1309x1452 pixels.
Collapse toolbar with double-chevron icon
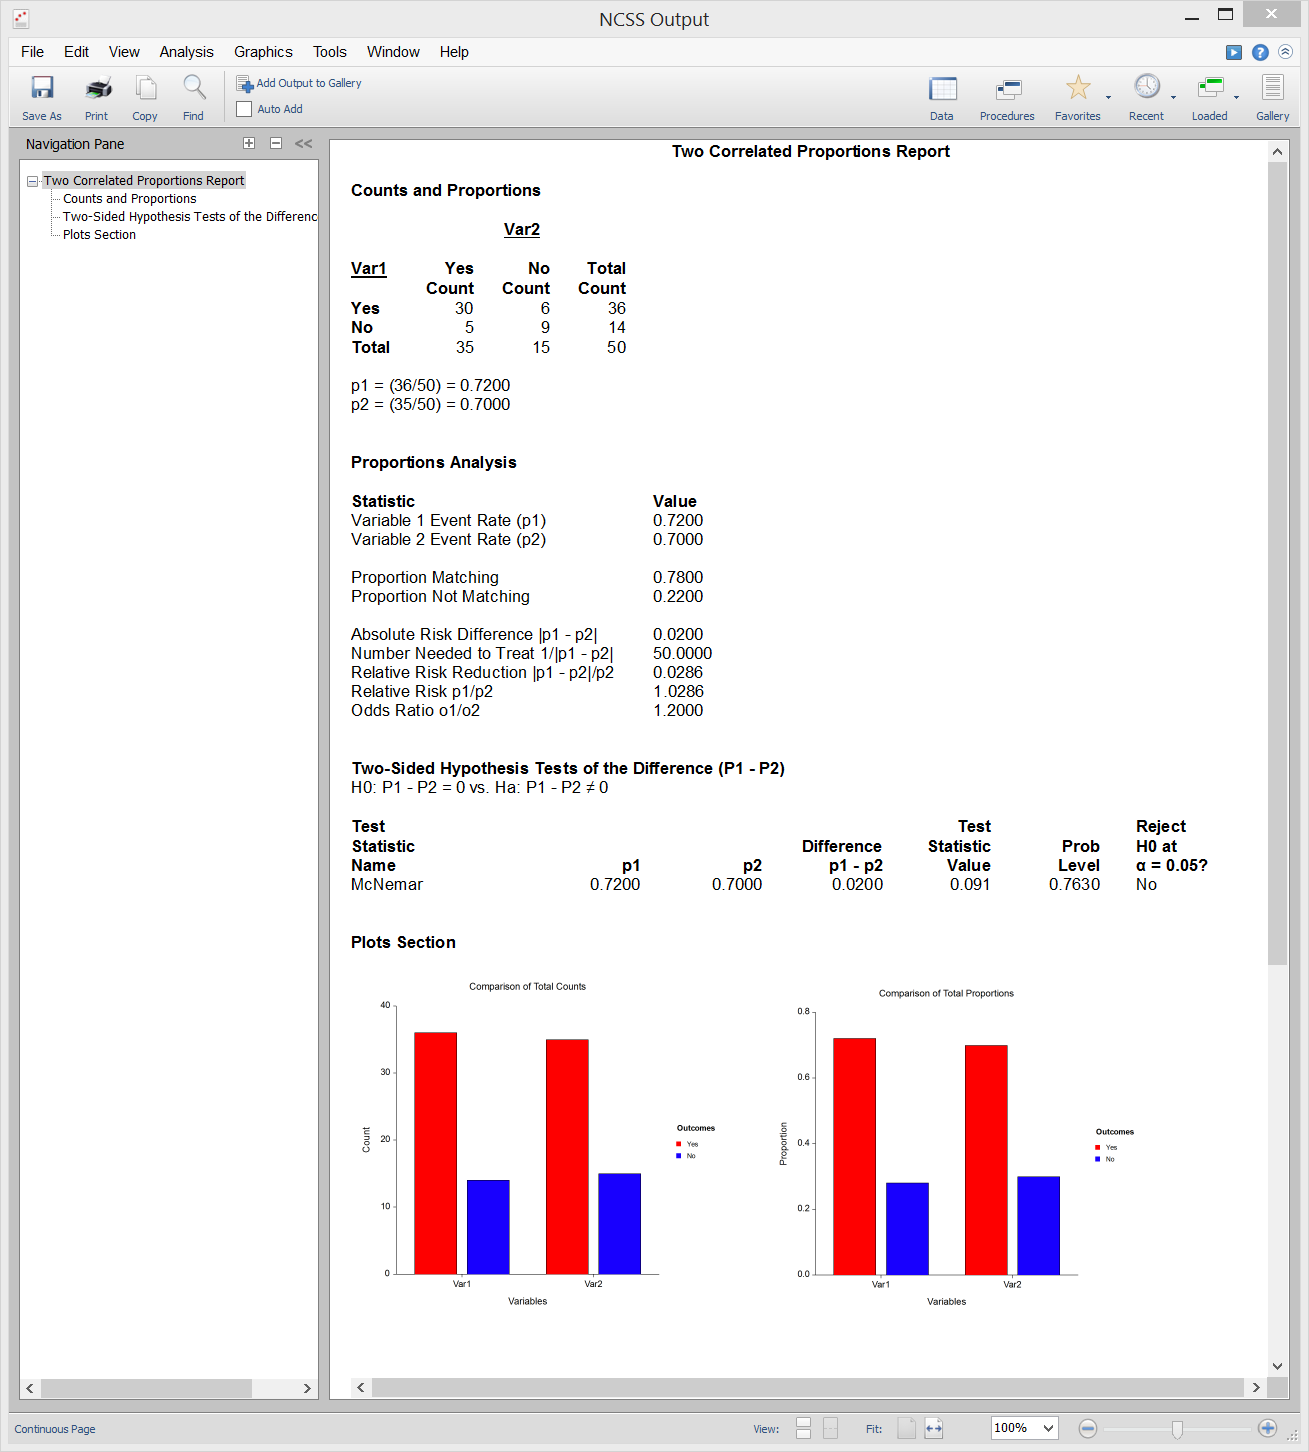[1286, 52]
